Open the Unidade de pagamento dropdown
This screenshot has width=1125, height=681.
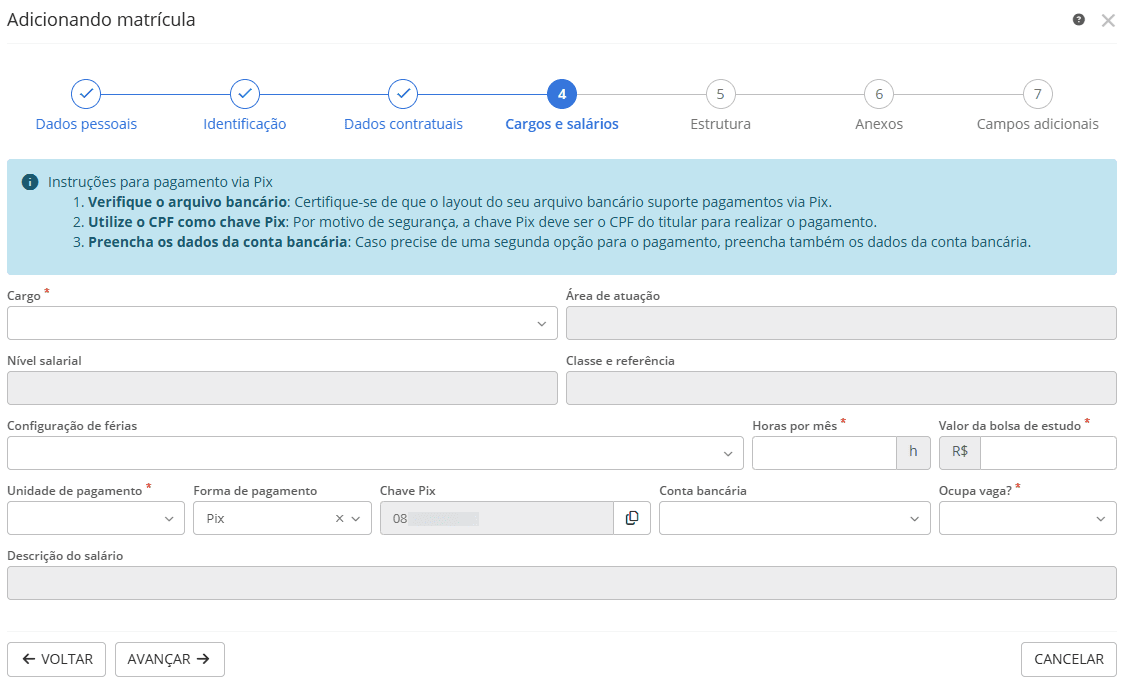(x=96, y=518)
